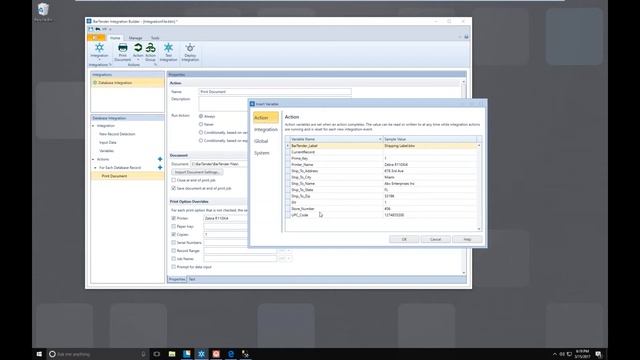The width and height of the screenshot is (640, 360).
Task: Open dropdown at right of Job Name field
Action: (x=289, y=258)
